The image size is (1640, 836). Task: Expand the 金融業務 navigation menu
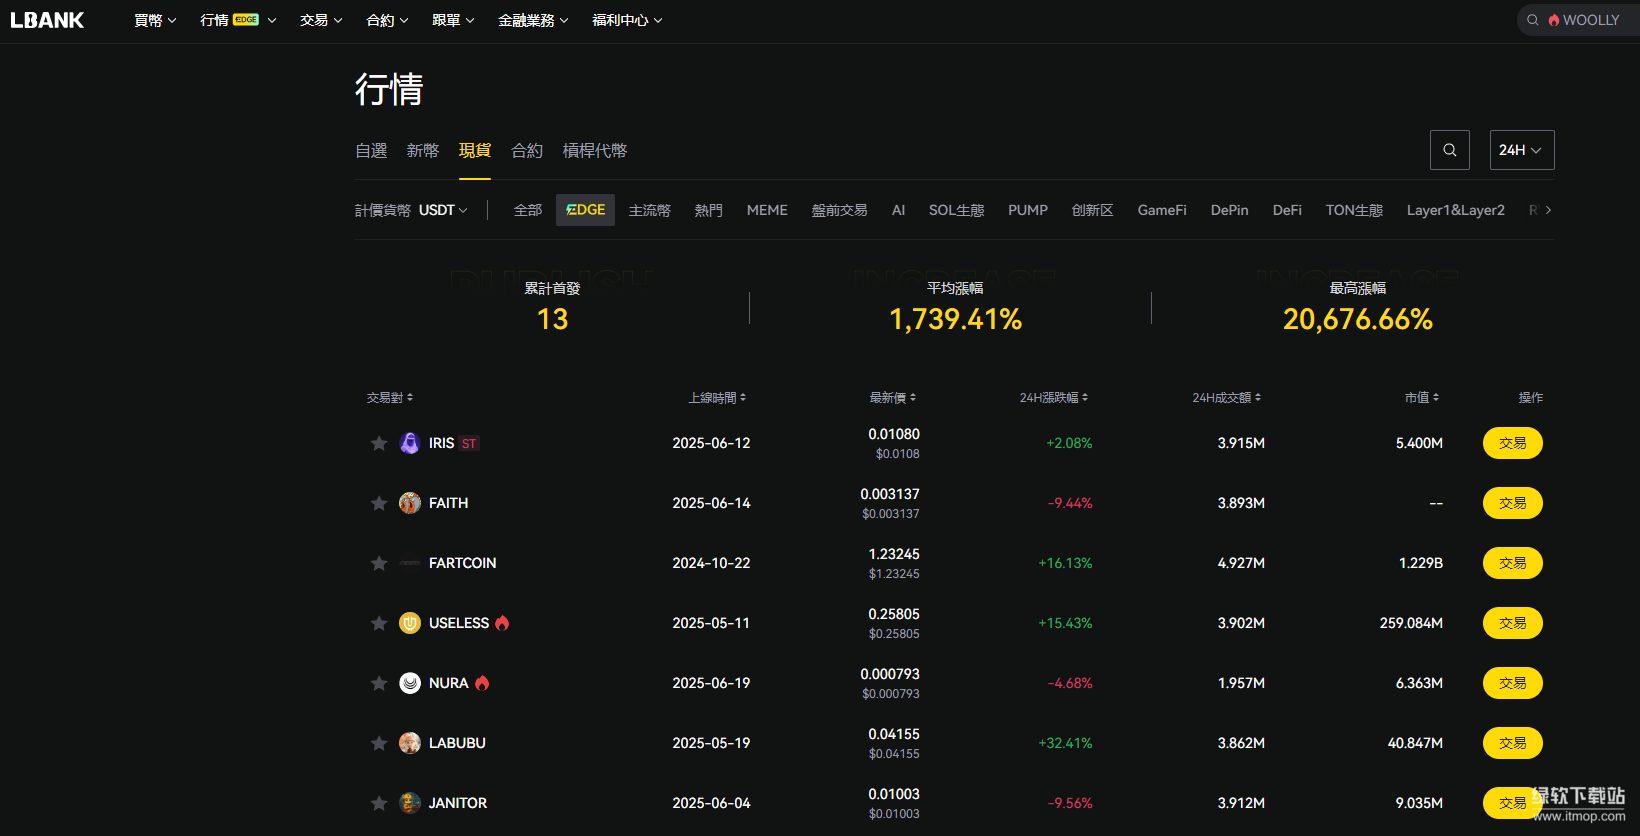[x=533, y=20]
